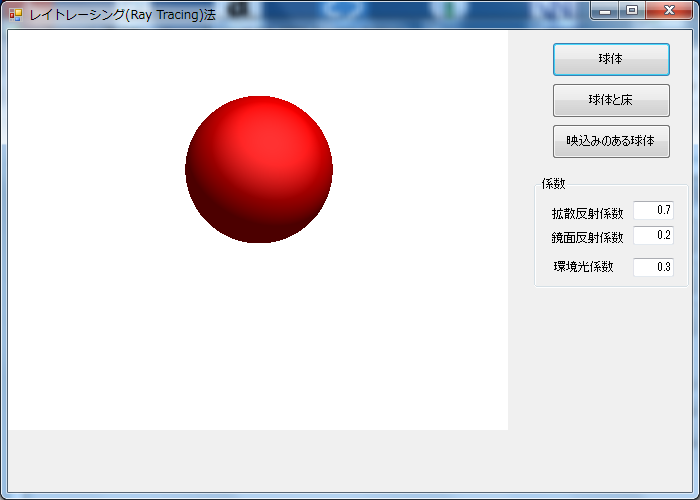
Task: Click the 環境光係数 label
Action: pyautogui.click(x=583, y=267)
